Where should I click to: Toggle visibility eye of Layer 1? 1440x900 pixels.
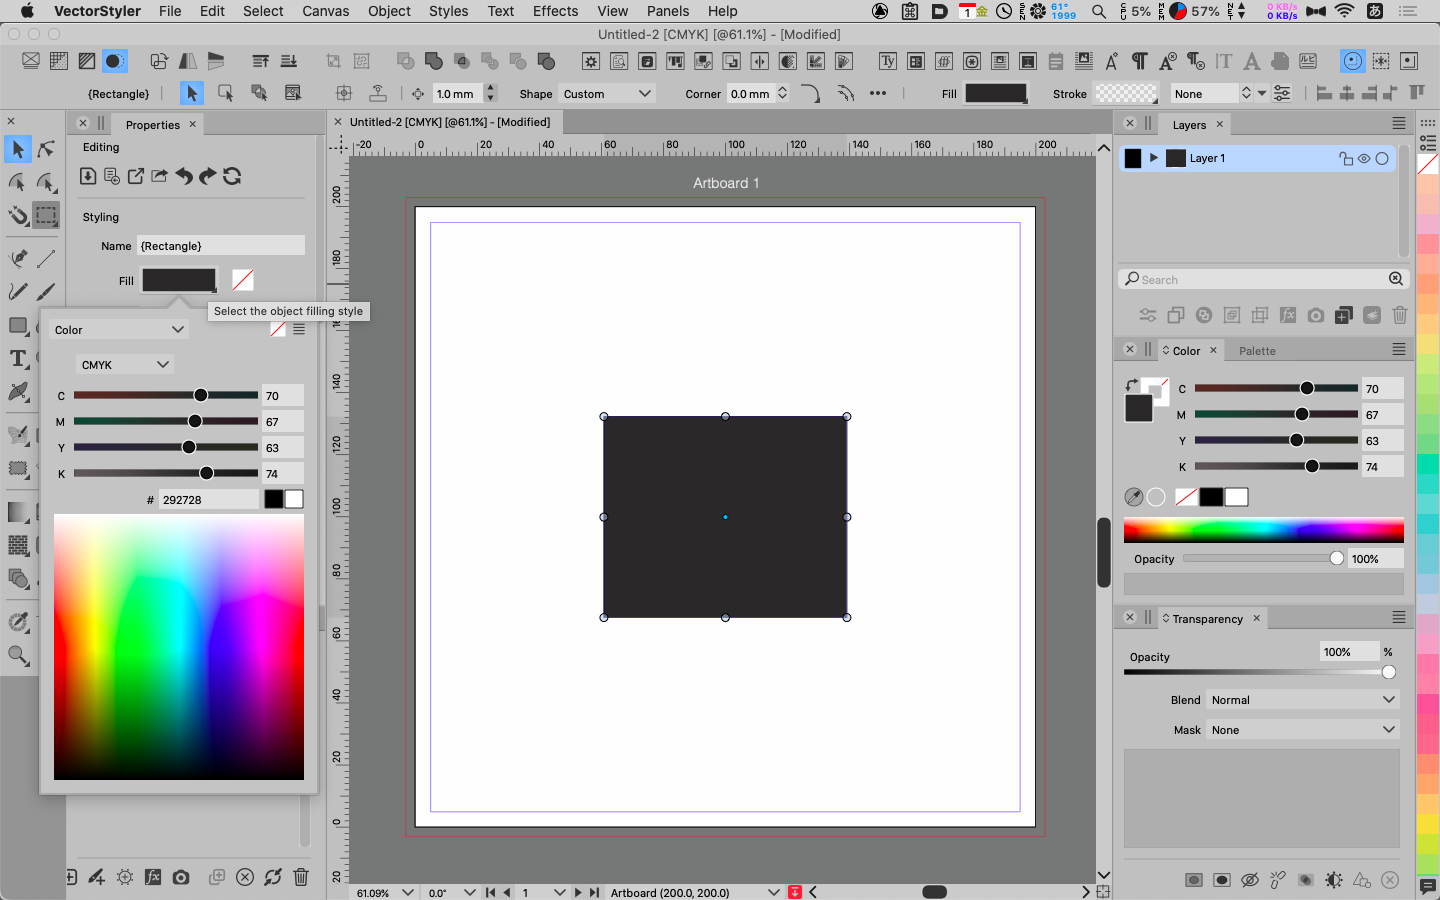click(1364, 158)
